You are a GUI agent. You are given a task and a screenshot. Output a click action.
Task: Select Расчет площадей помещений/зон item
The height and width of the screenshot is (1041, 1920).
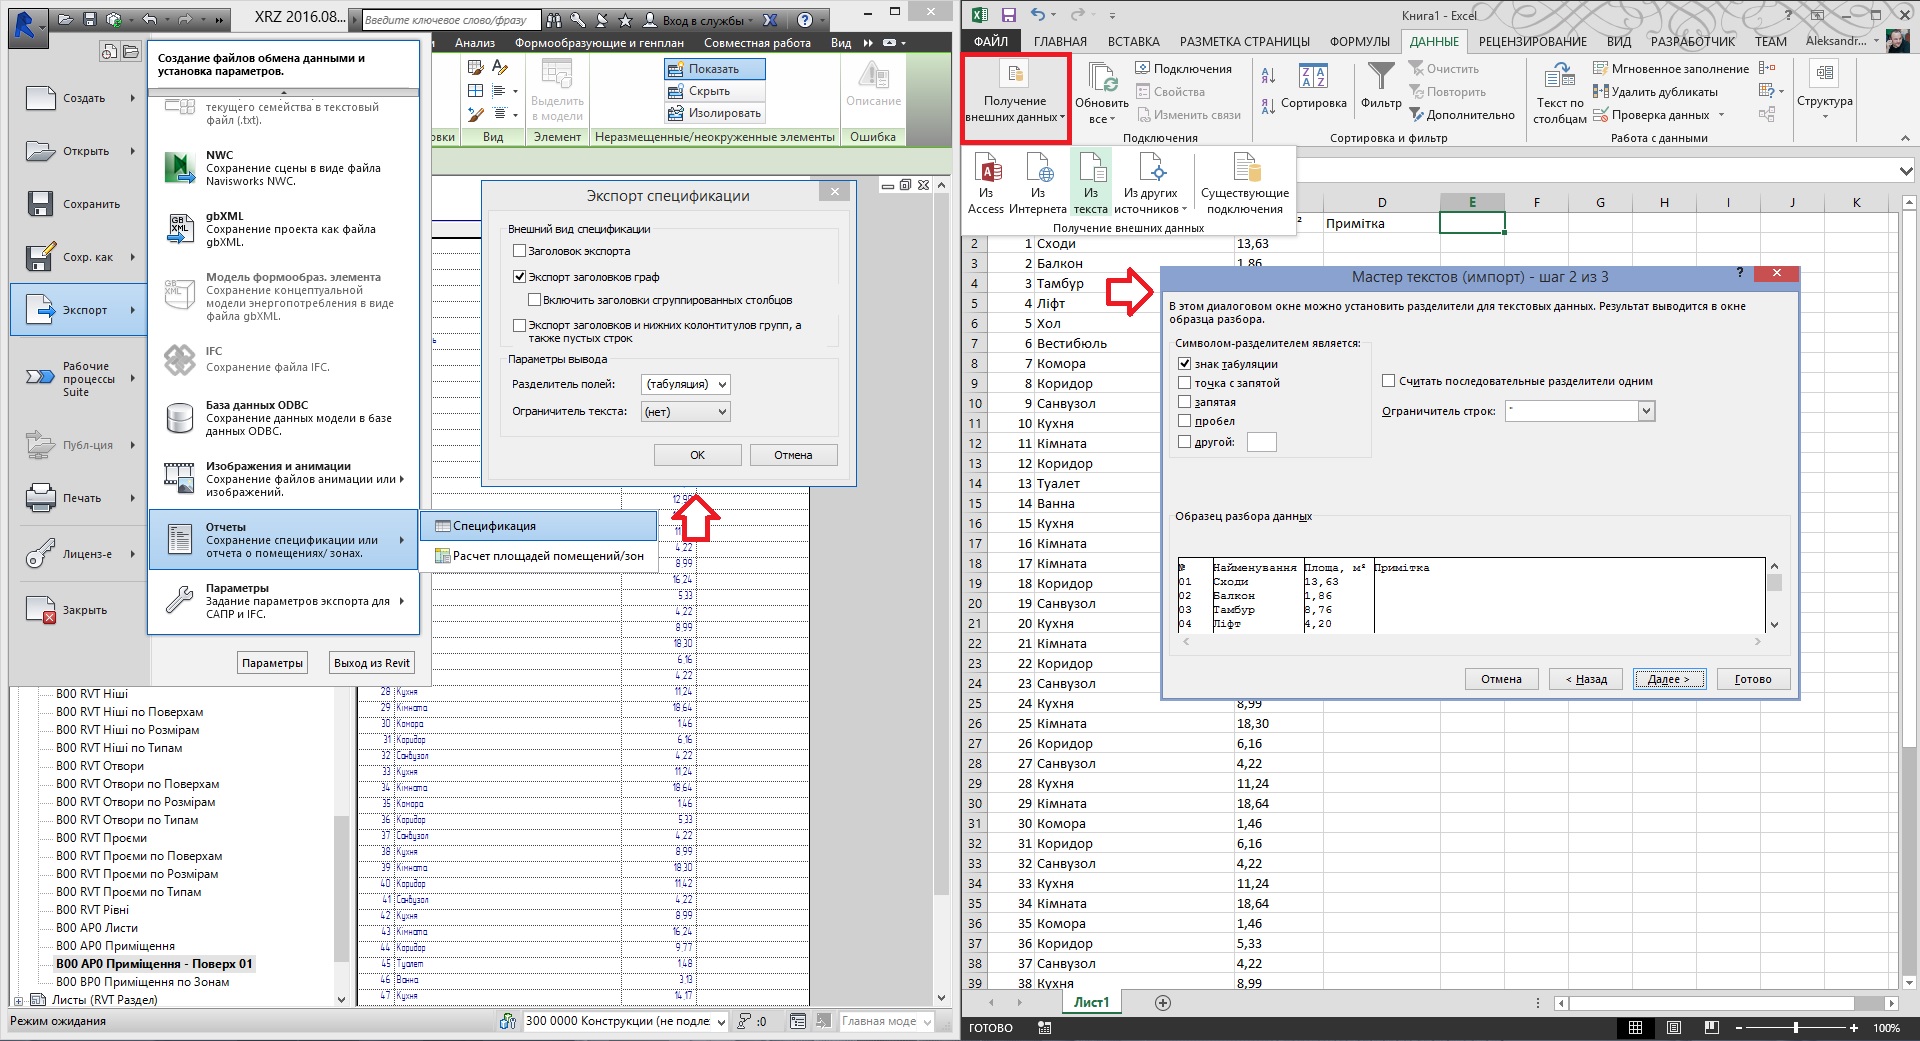[539, 556]
